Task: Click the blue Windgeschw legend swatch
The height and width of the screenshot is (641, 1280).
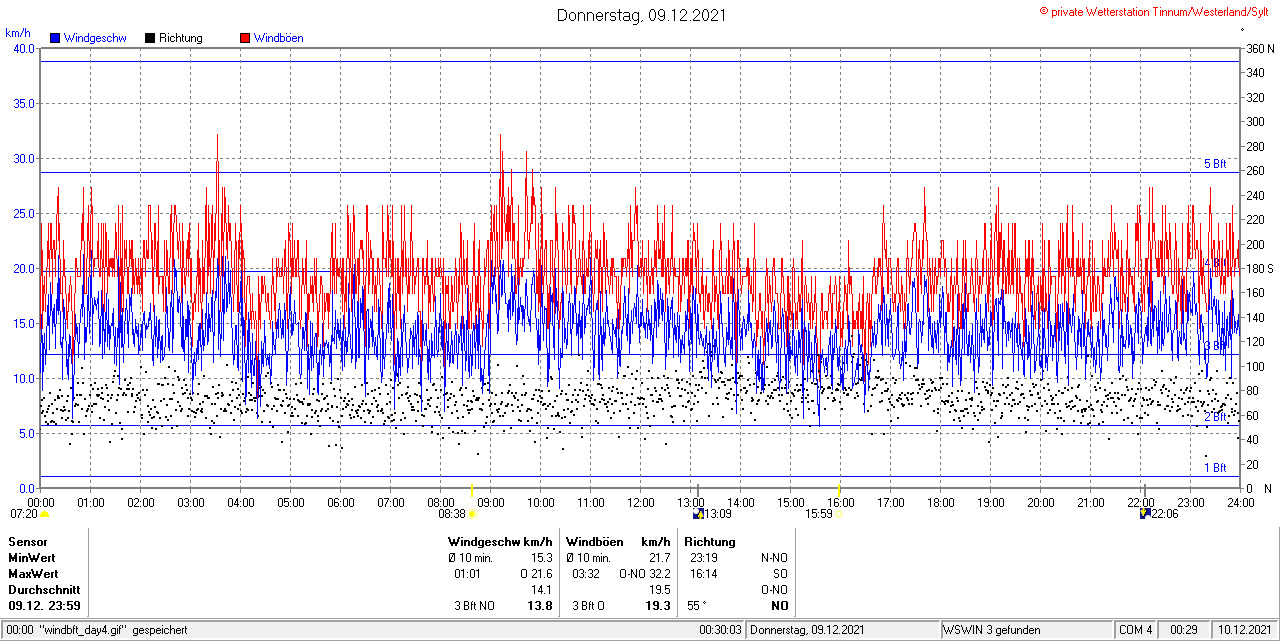Action: click(x=55, y=38)
